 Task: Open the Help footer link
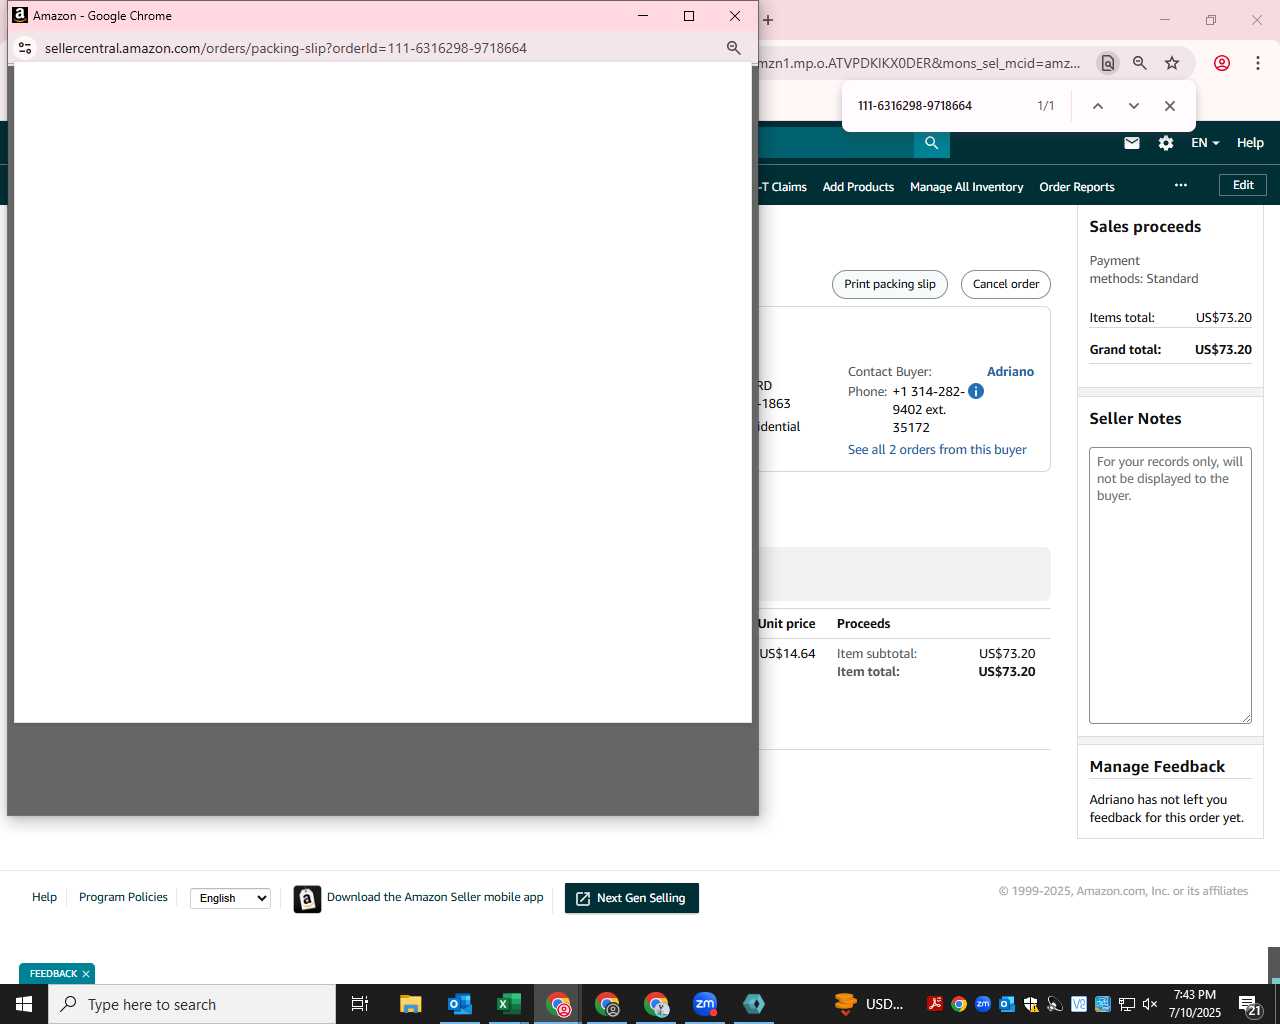(x=44, y=897)
